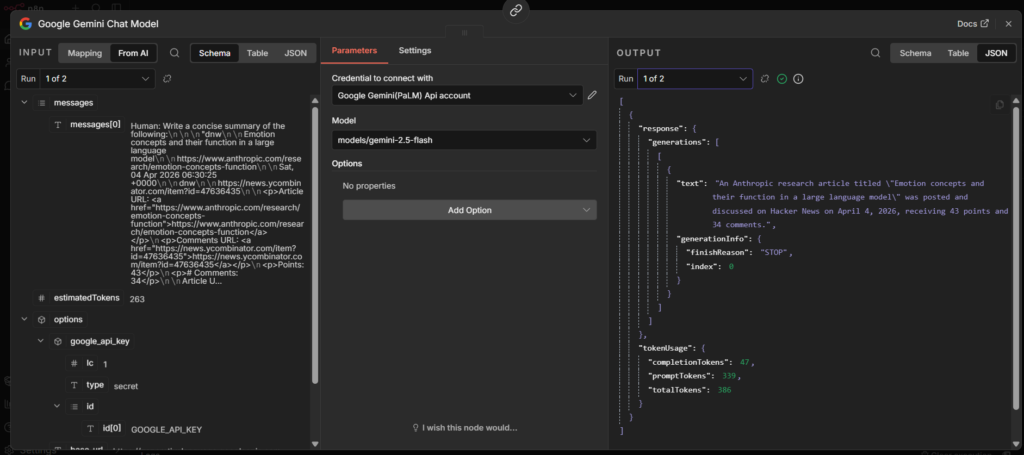Viewport: 1024px width, 455px height.
Task: Open the Google Gemini(PaLM) Api account credential dropdown
Action: coord(458,95)
